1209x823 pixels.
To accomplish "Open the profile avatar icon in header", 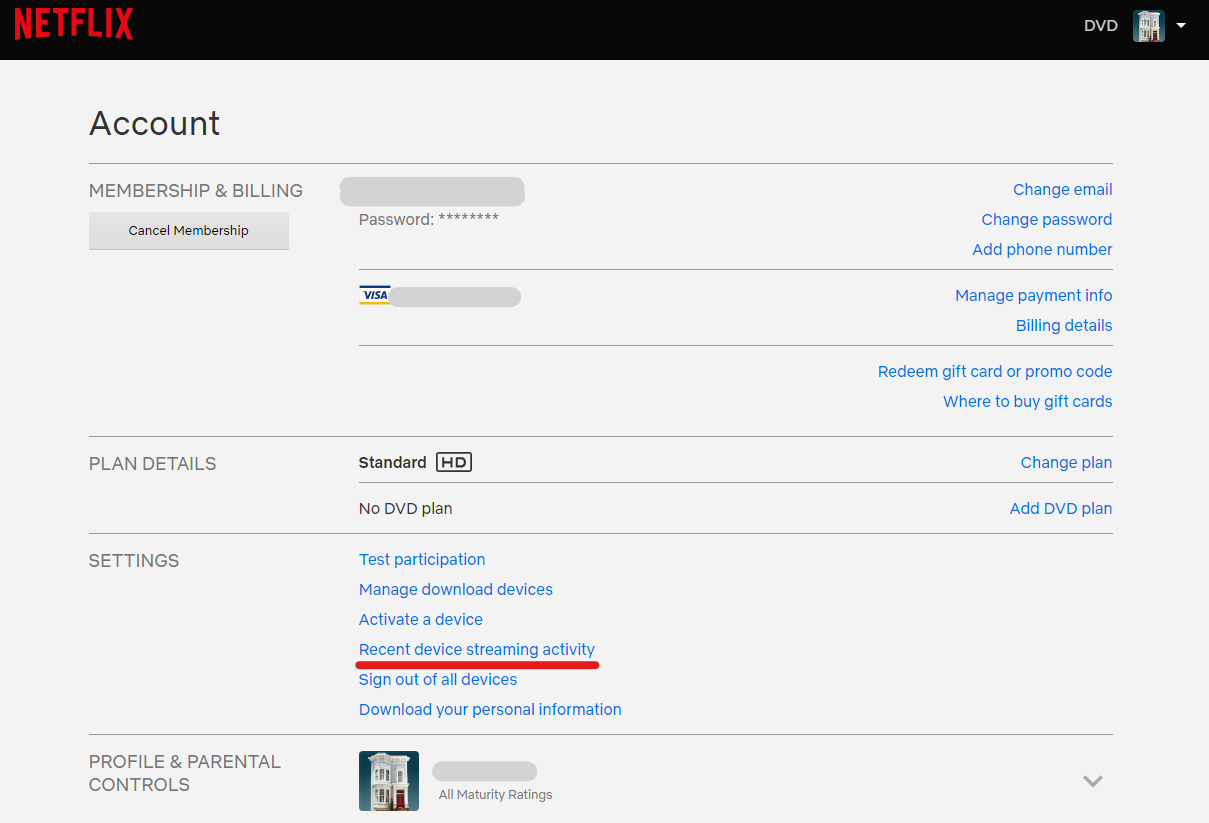I will point(1148,25).
